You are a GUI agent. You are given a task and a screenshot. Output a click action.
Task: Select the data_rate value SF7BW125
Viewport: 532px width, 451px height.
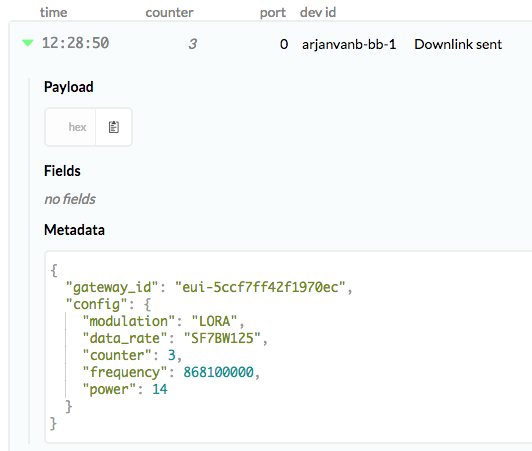point(222,338)
